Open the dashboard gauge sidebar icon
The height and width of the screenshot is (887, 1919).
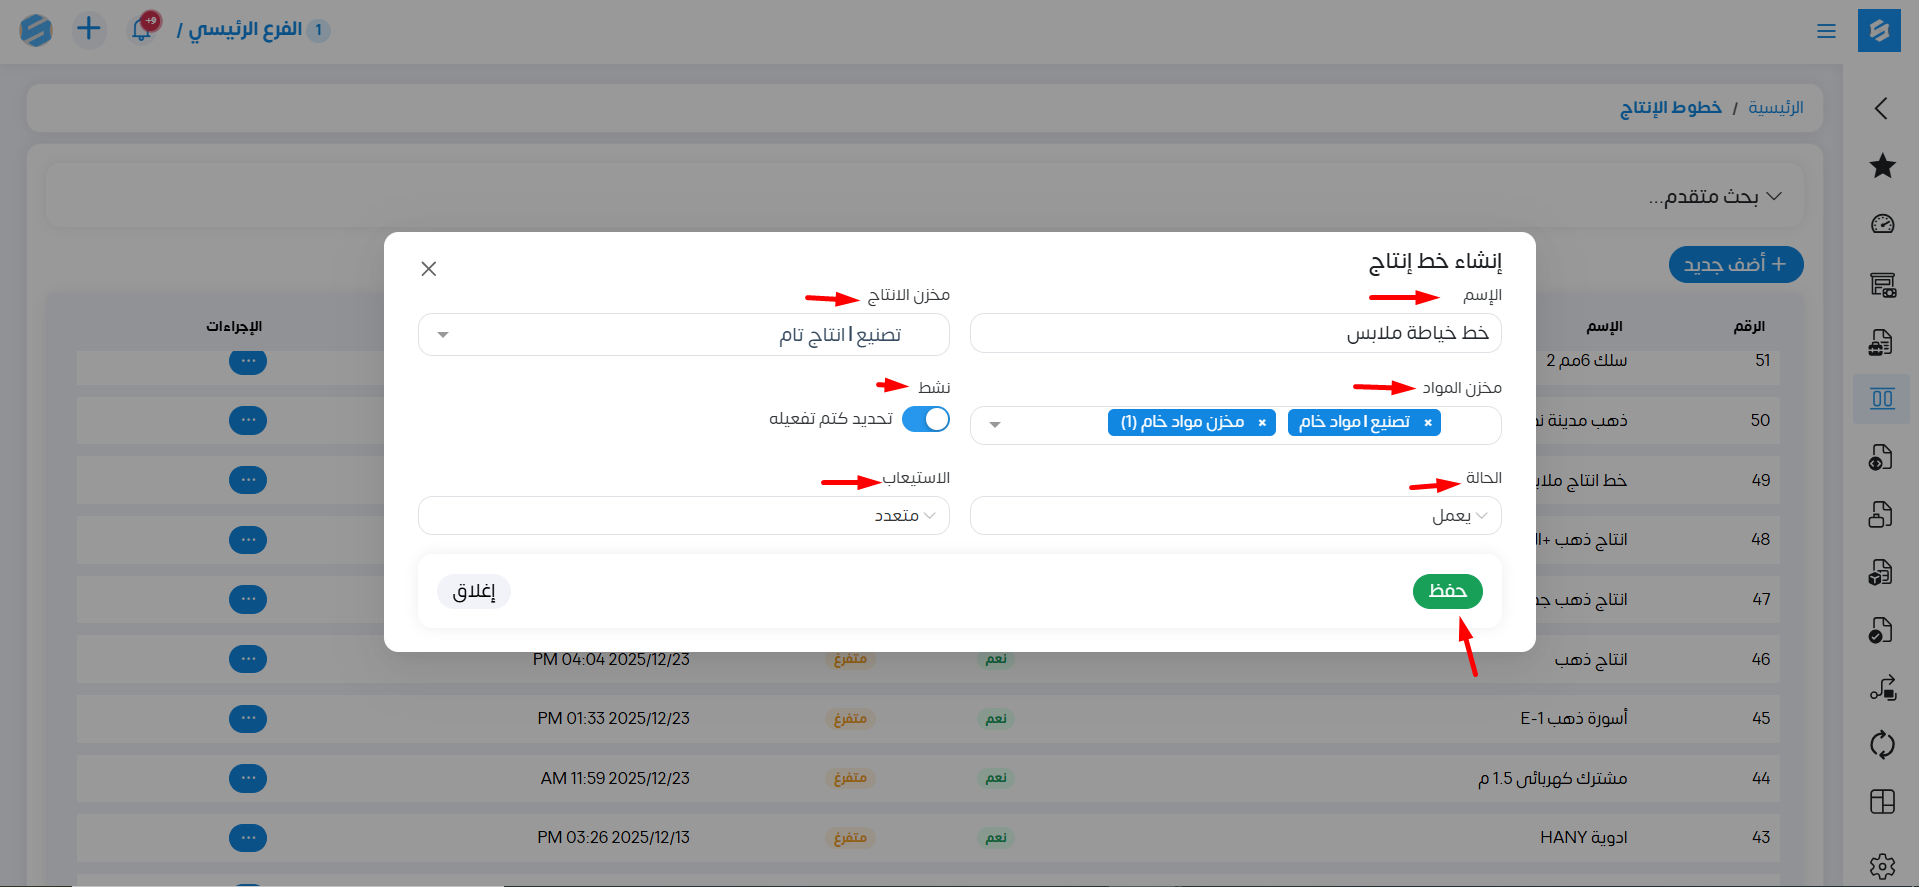pyautogui.click(x=1882, y=224)
